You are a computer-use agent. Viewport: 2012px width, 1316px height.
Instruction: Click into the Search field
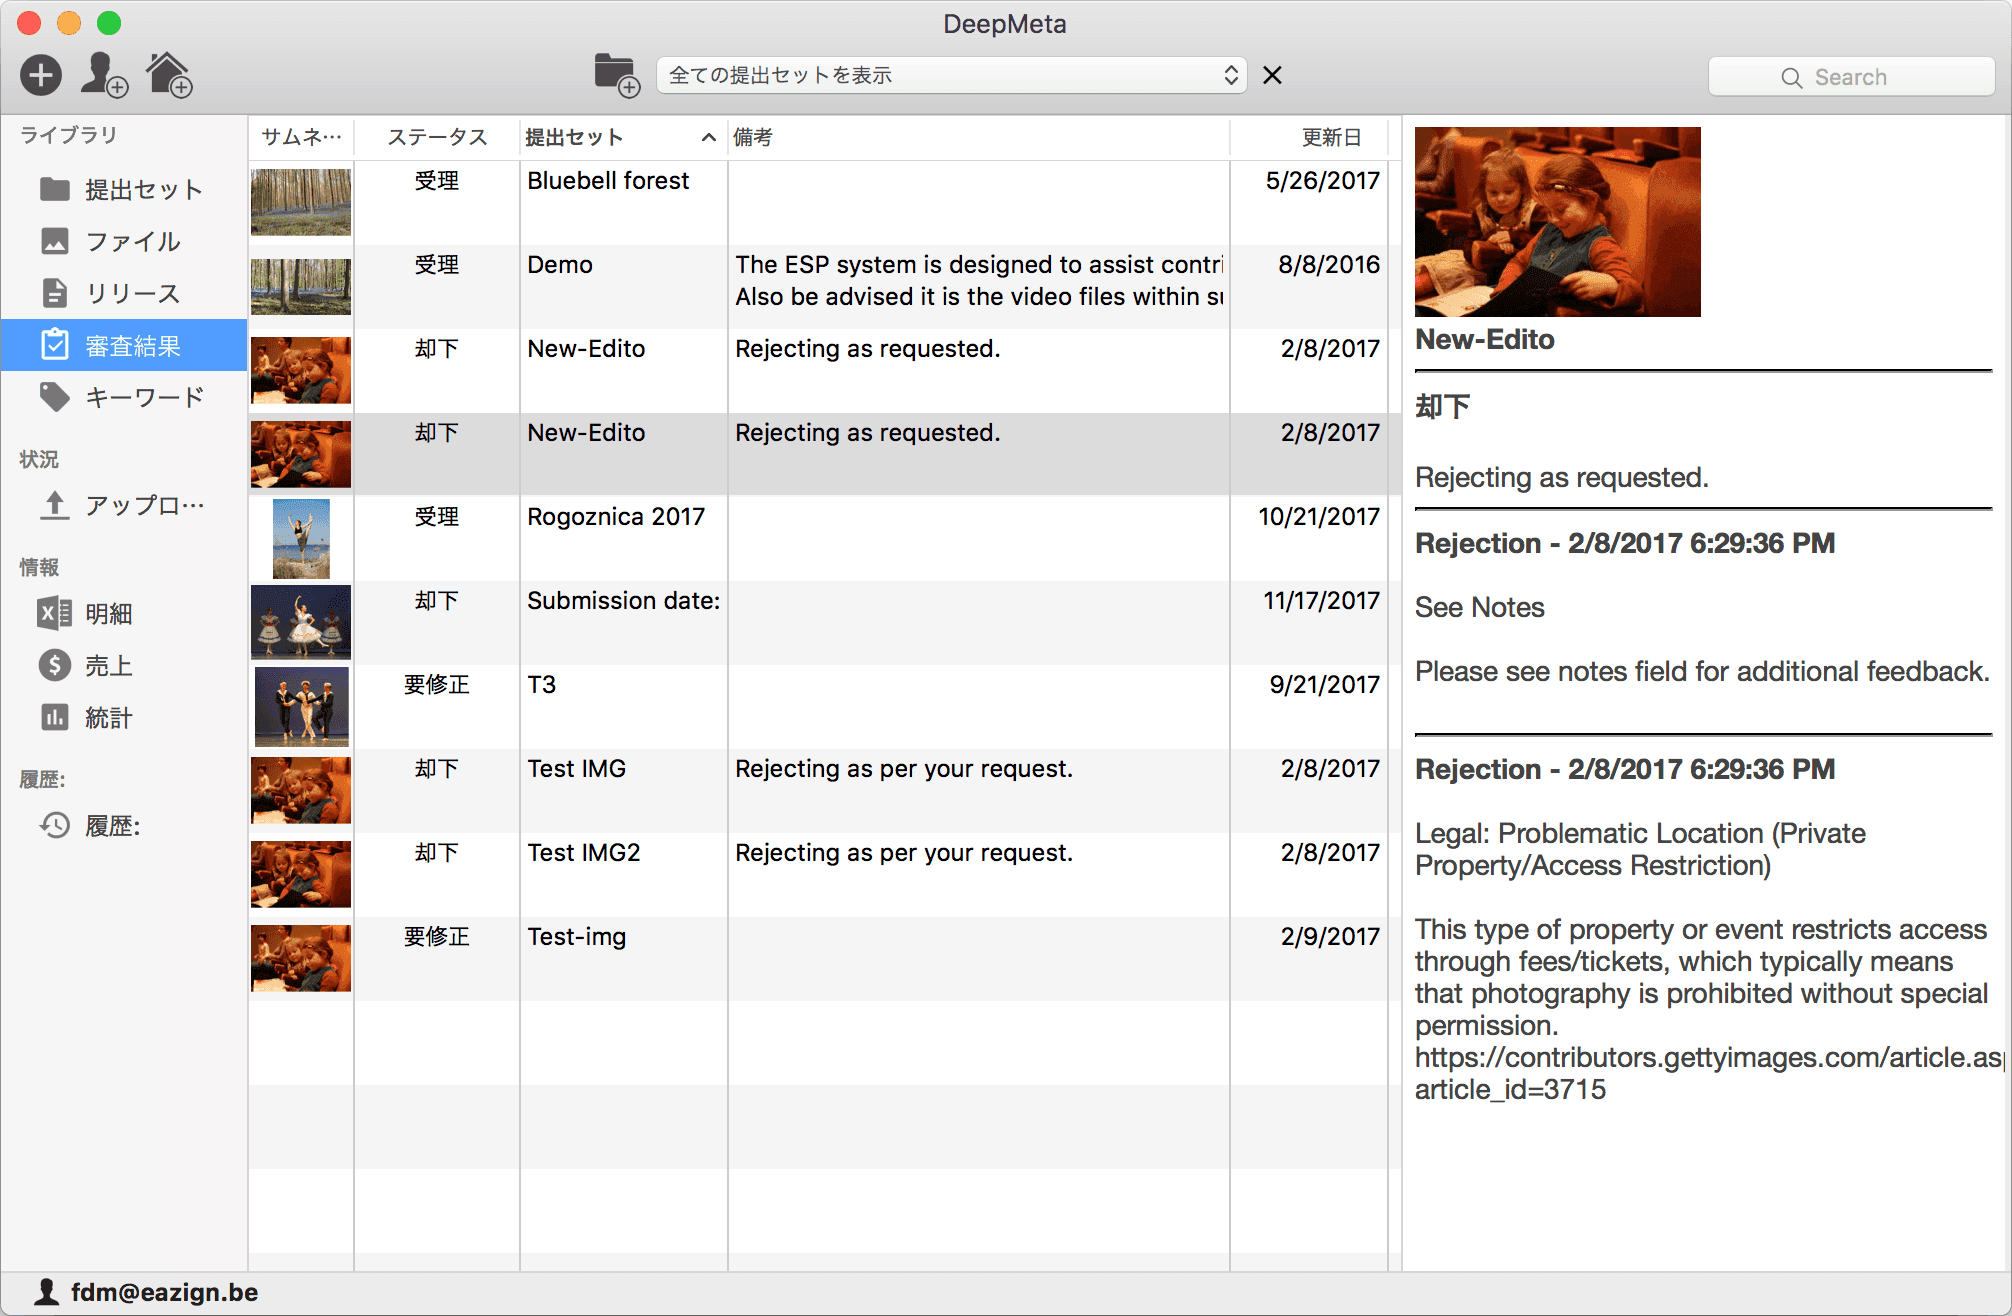pos(1851,77)
